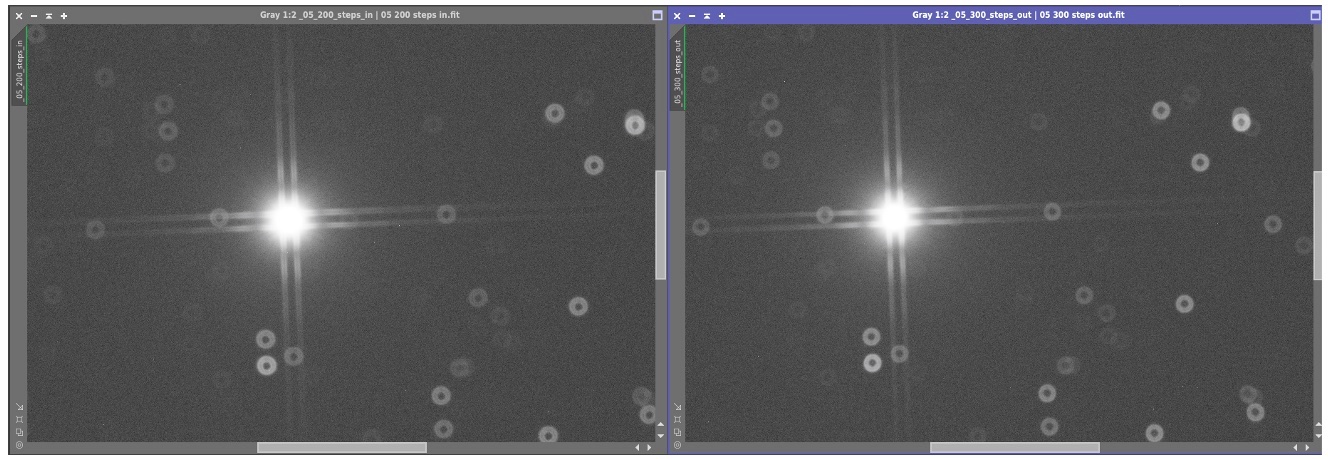Click the plus icon on 200_steps_in title bar
This screenshot has width=1328, height=459.
click(64, 16)
